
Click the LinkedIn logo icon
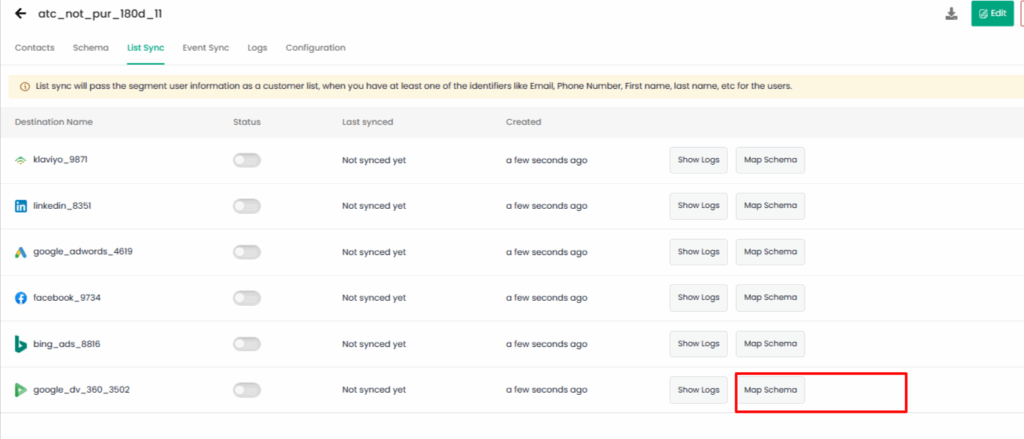coord(21,206)
